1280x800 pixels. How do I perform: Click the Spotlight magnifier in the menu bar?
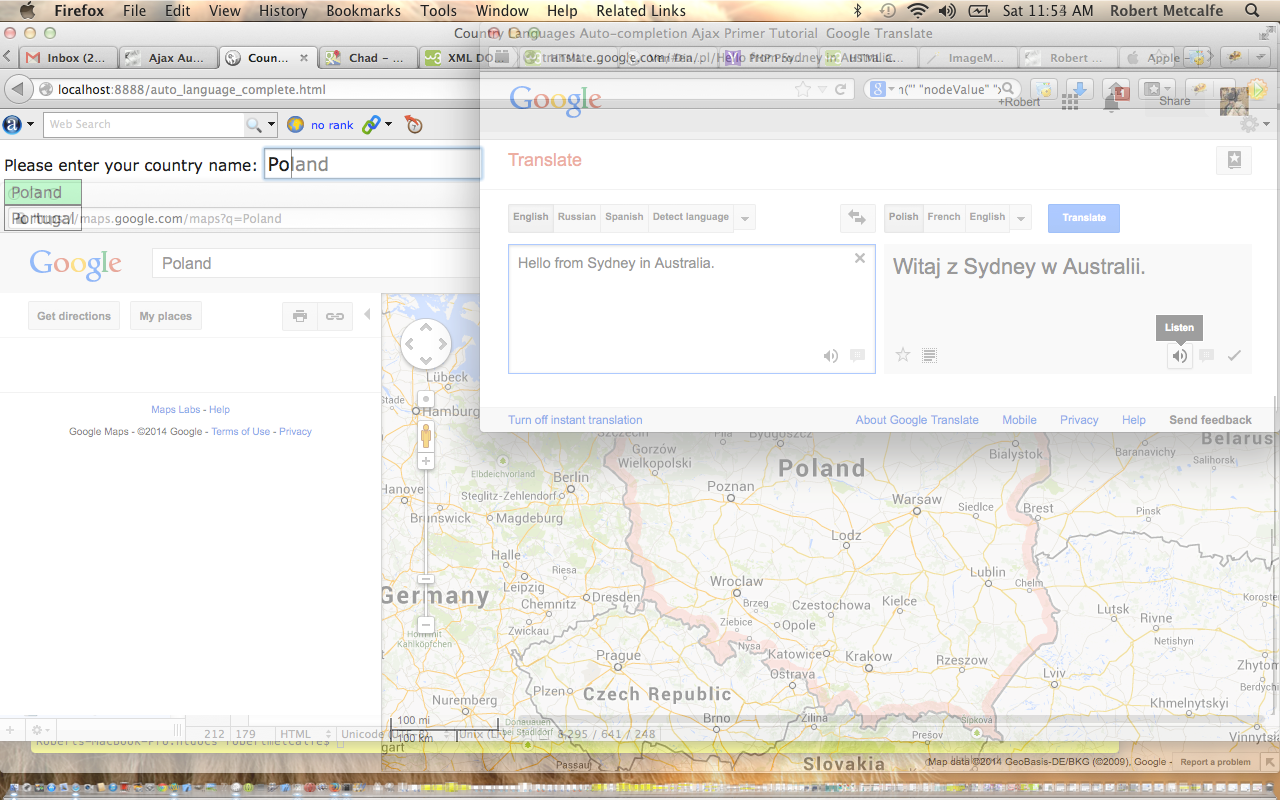(x=1251, y=11)
